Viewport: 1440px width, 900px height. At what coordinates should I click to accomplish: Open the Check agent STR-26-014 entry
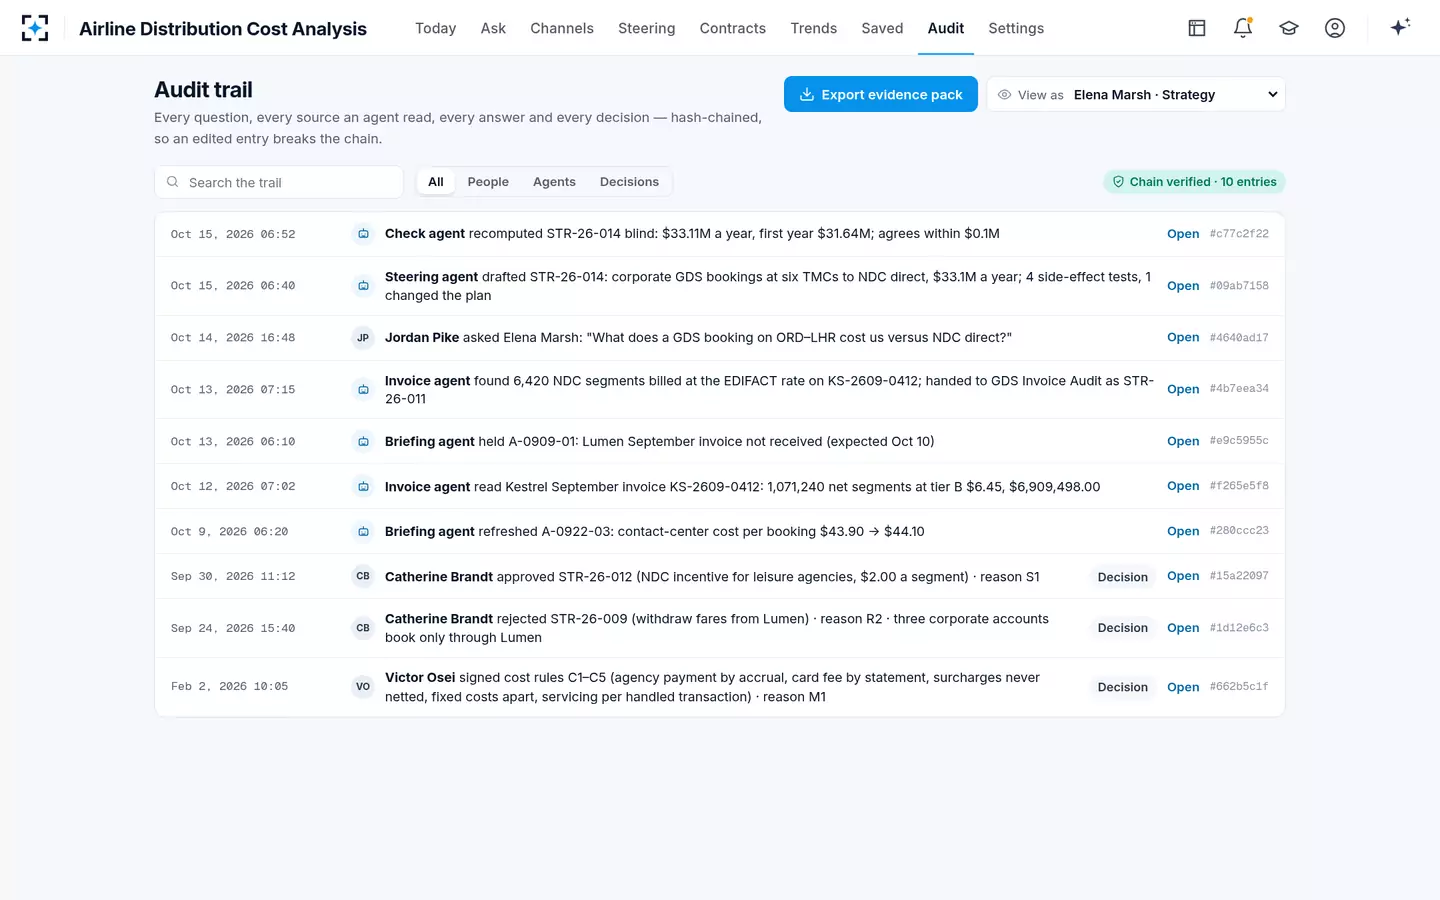coord(1183,234)
